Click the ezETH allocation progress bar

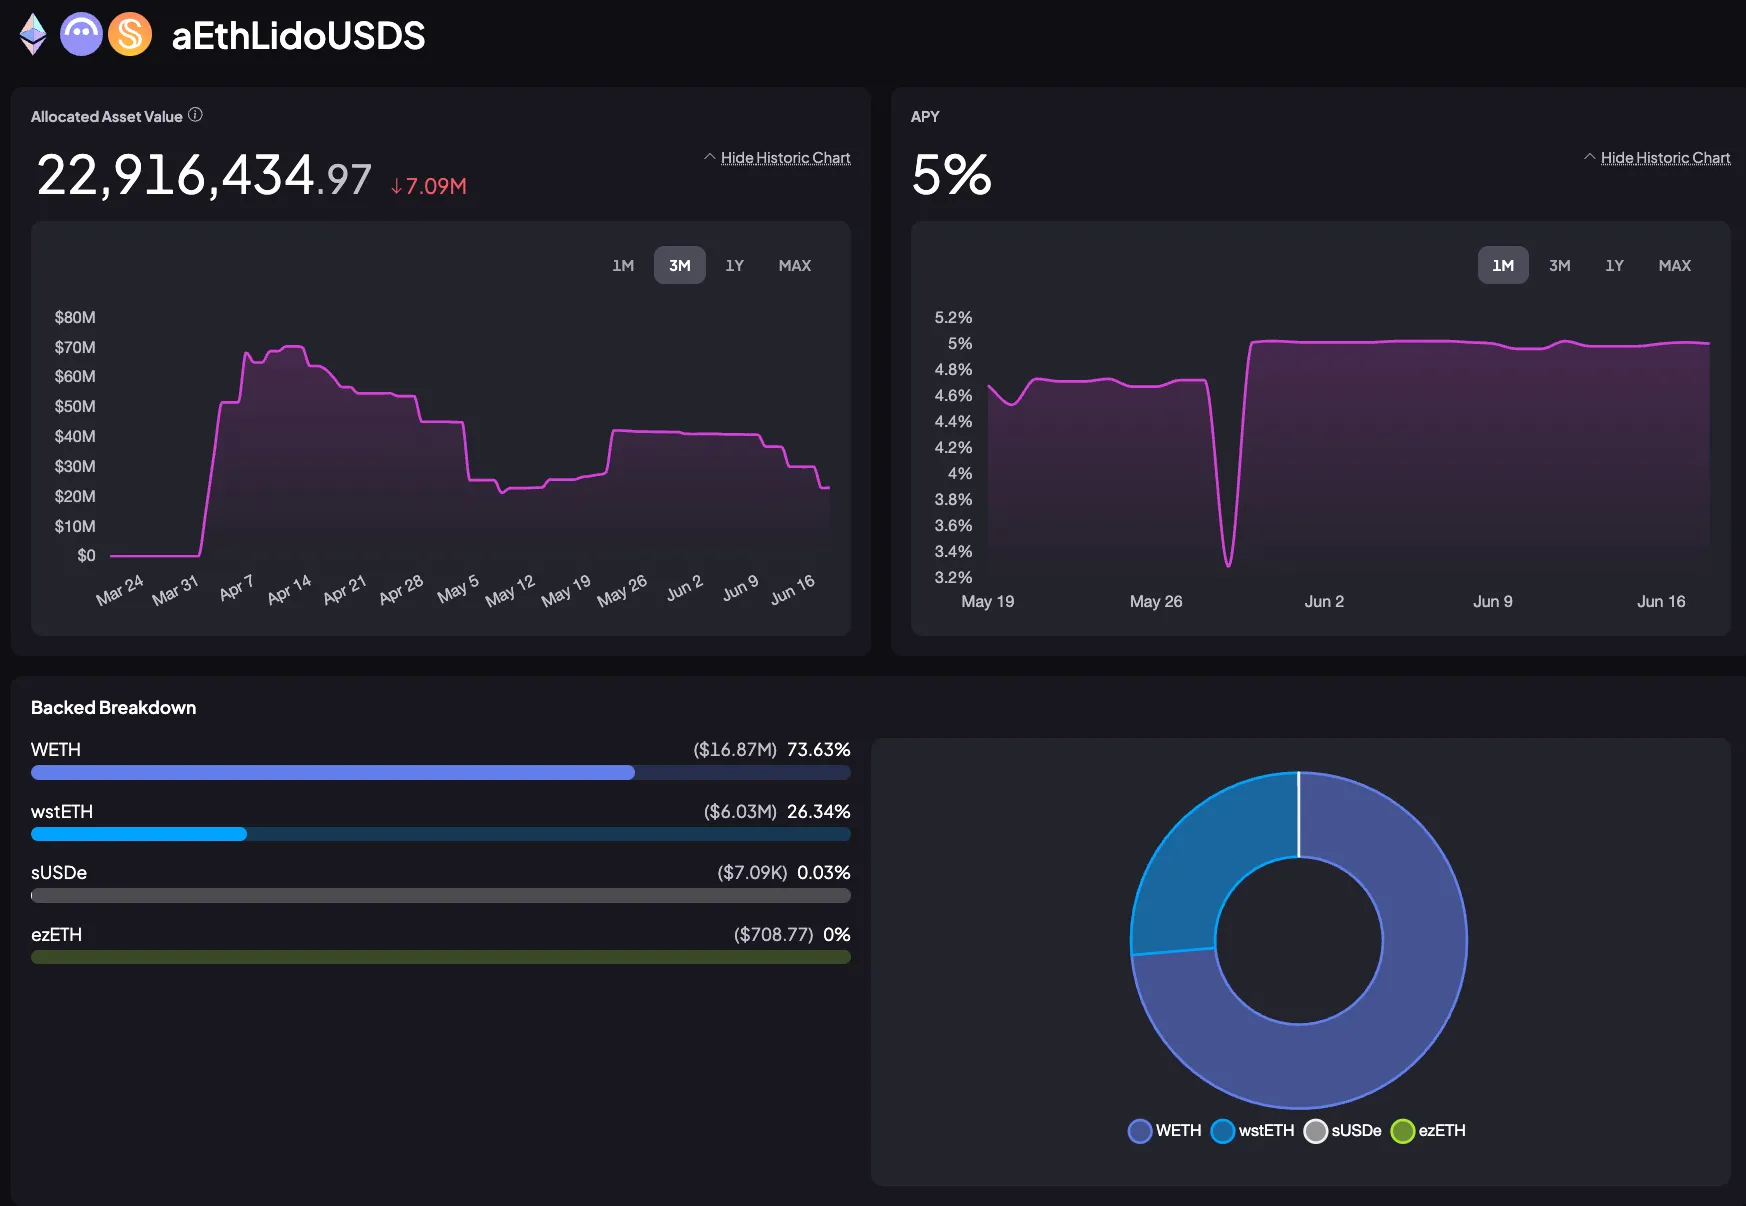(441, 957)
